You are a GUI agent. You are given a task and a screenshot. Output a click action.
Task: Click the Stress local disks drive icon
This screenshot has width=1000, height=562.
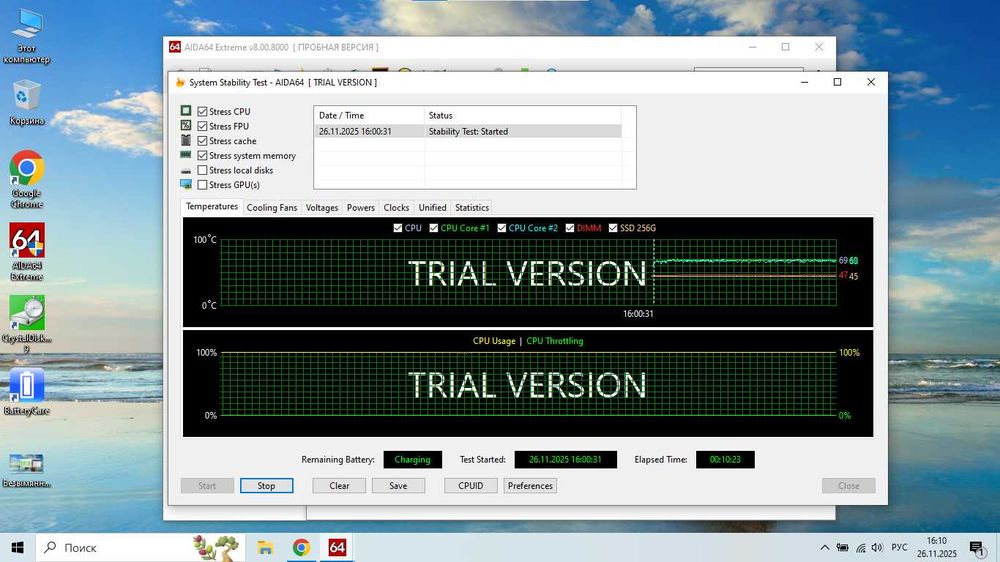coord(186,170)
